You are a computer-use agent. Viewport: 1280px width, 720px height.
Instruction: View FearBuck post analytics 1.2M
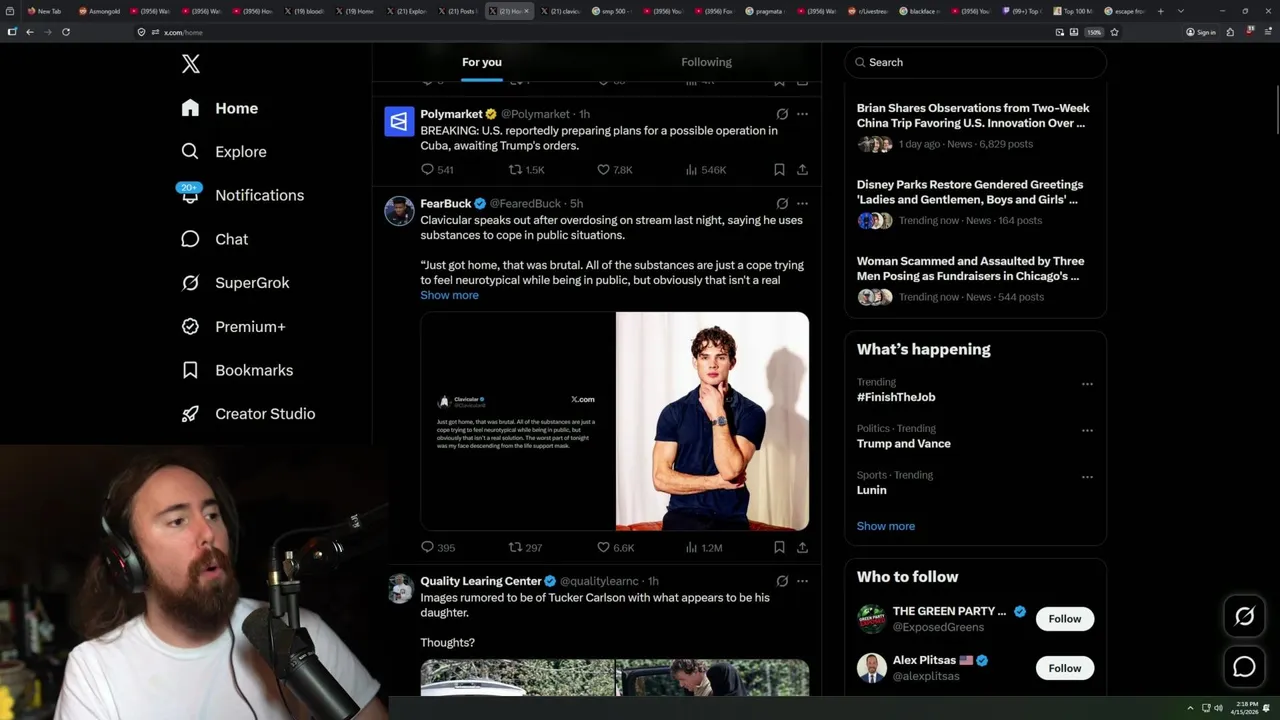pyautogui.click(x=704, y=547)
